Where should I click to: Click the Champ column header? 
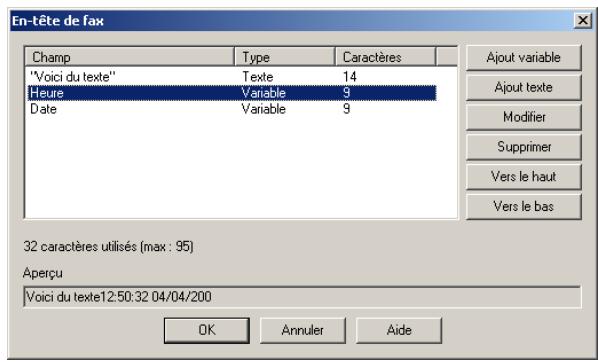130,57
